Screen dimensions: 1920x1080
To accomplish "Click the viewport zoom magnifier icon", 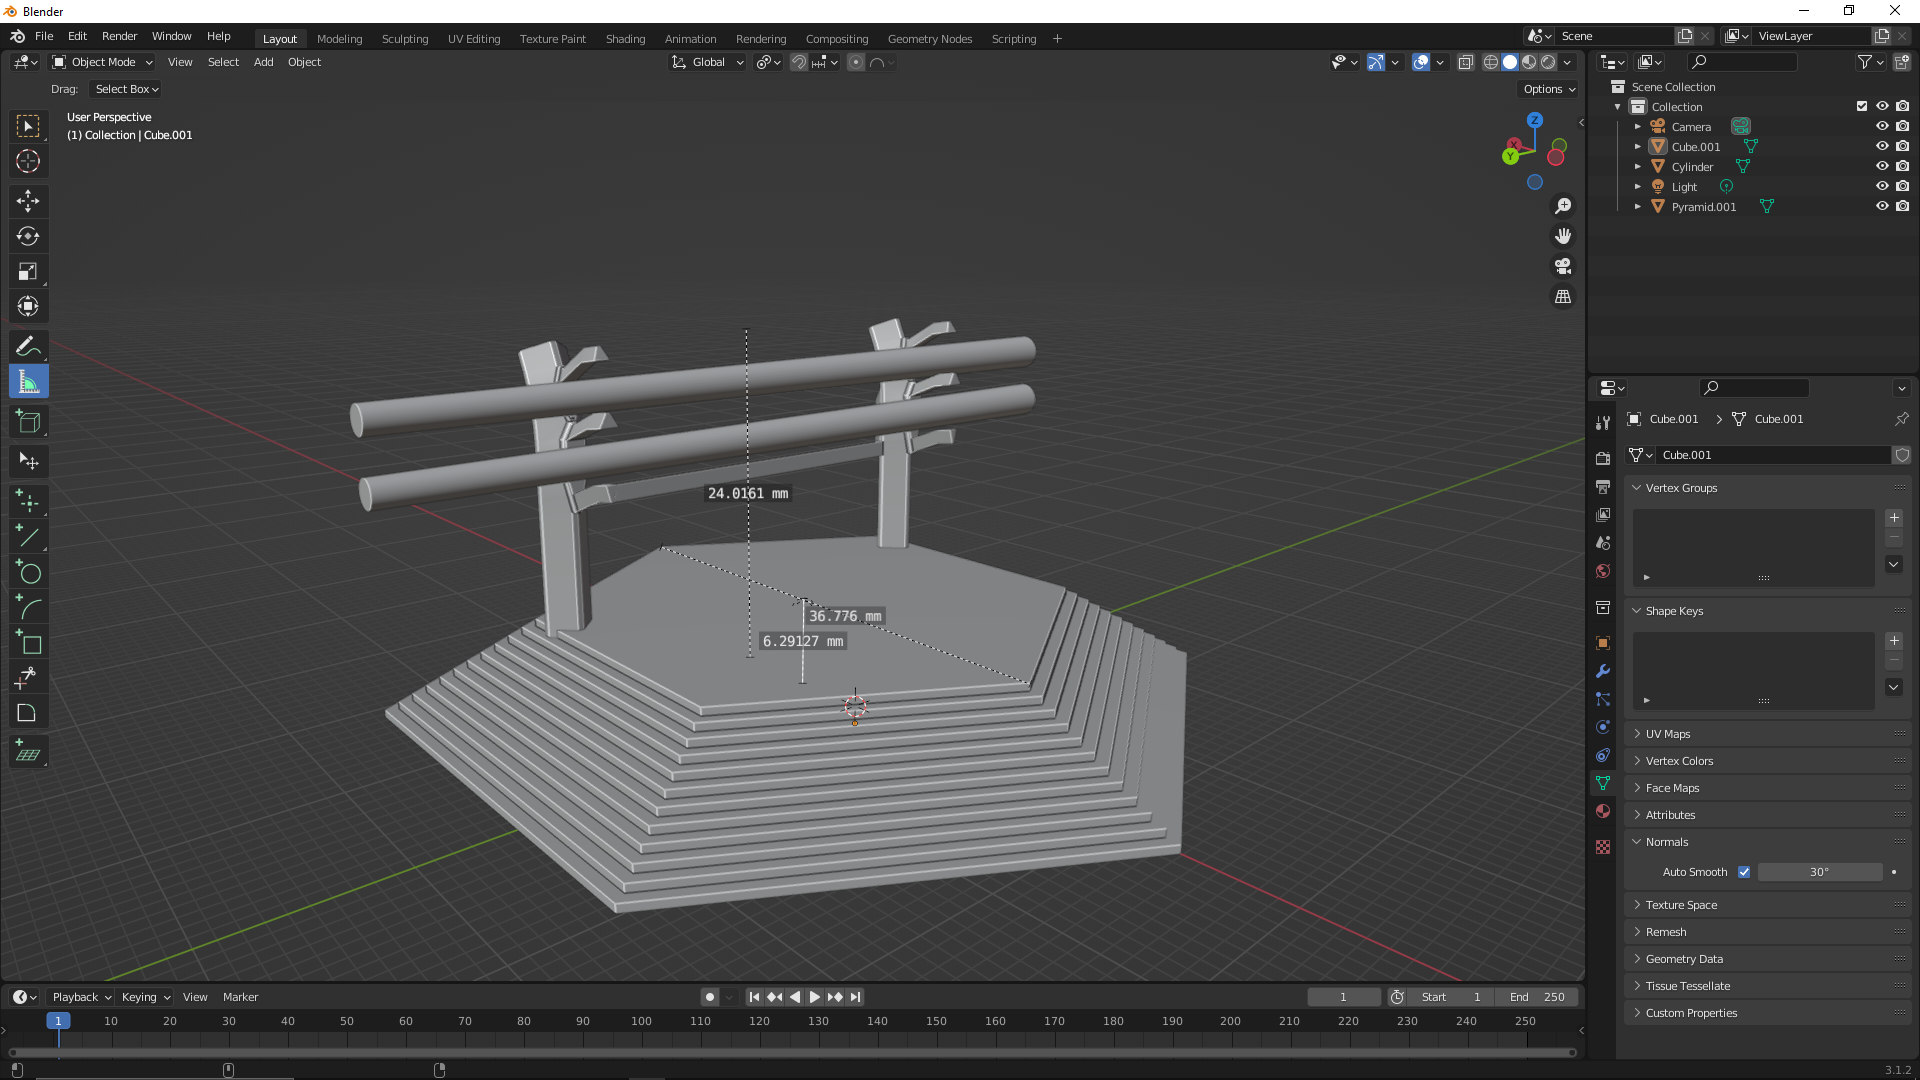I will pos(1563,206).
